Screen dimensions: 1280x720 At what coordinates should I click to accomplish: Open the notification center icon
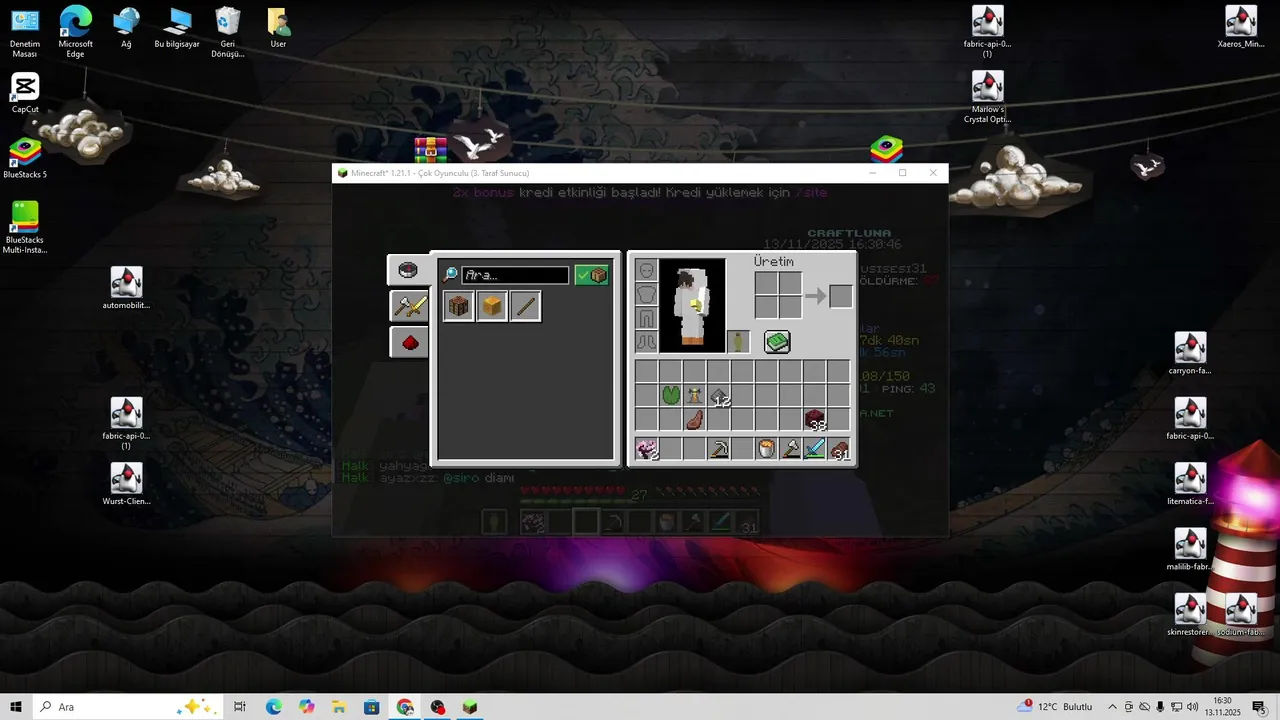1259,707
